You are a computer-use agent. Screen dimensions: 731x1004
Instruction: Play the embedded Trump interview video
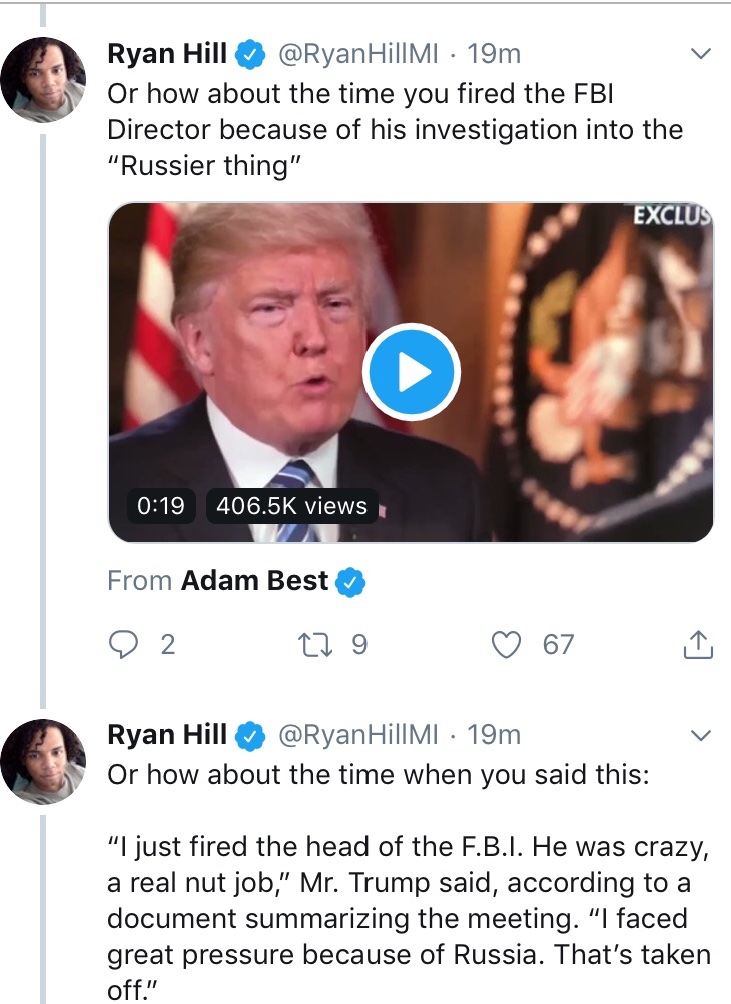click(410, 373)
